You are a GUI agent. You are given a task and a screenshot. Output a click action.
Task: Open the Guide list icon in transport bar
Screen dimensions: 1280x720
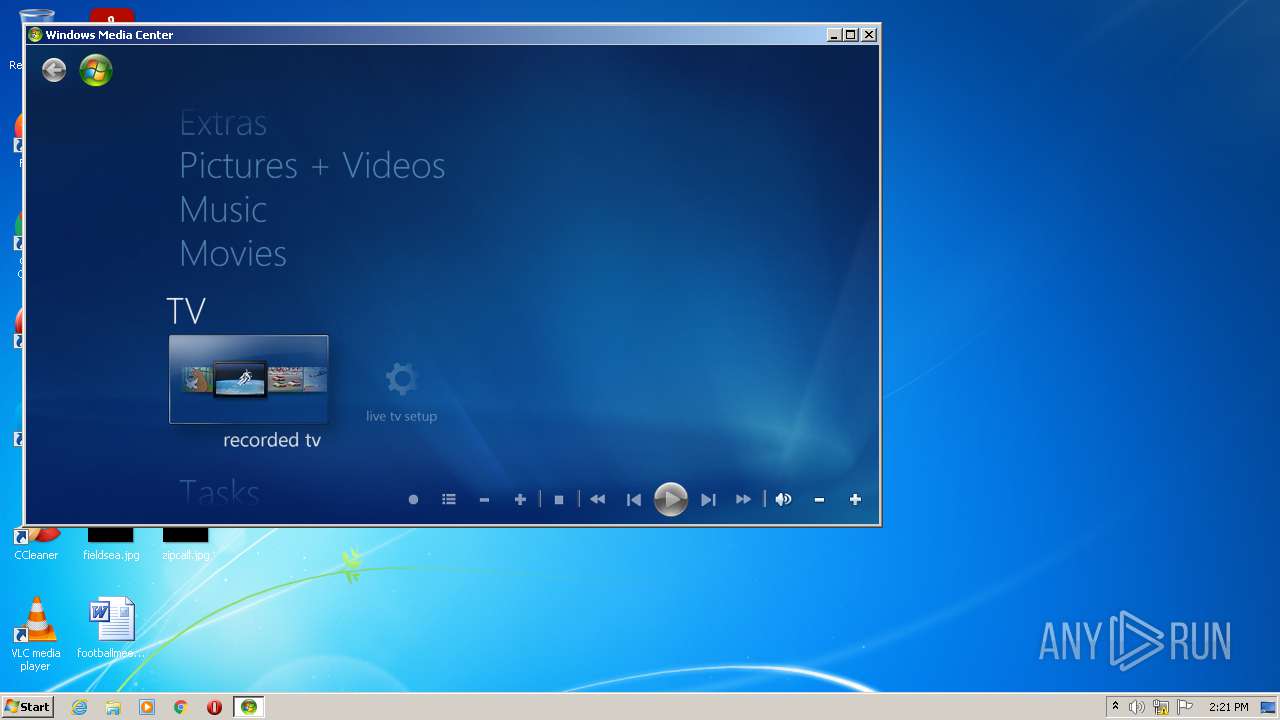tap(449, 500)
